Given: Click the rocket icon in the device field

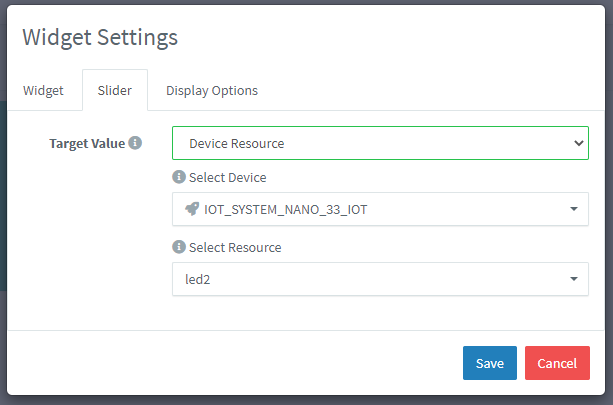Looking at the screenshot, I should (192, 209).
